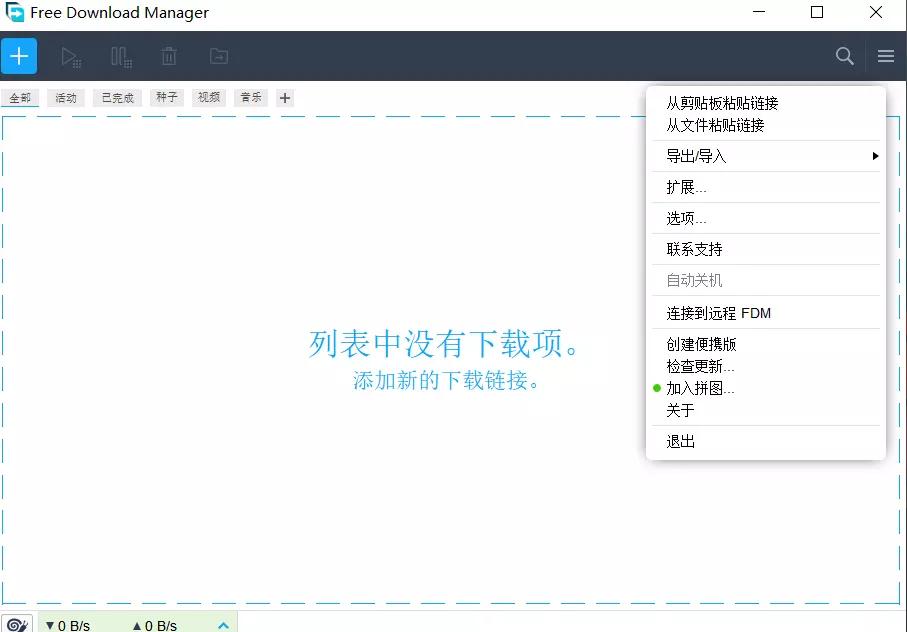Collapse the speed panel with the chevron
This screenshot has width=907, height=632.
click(x=222, y=623)
